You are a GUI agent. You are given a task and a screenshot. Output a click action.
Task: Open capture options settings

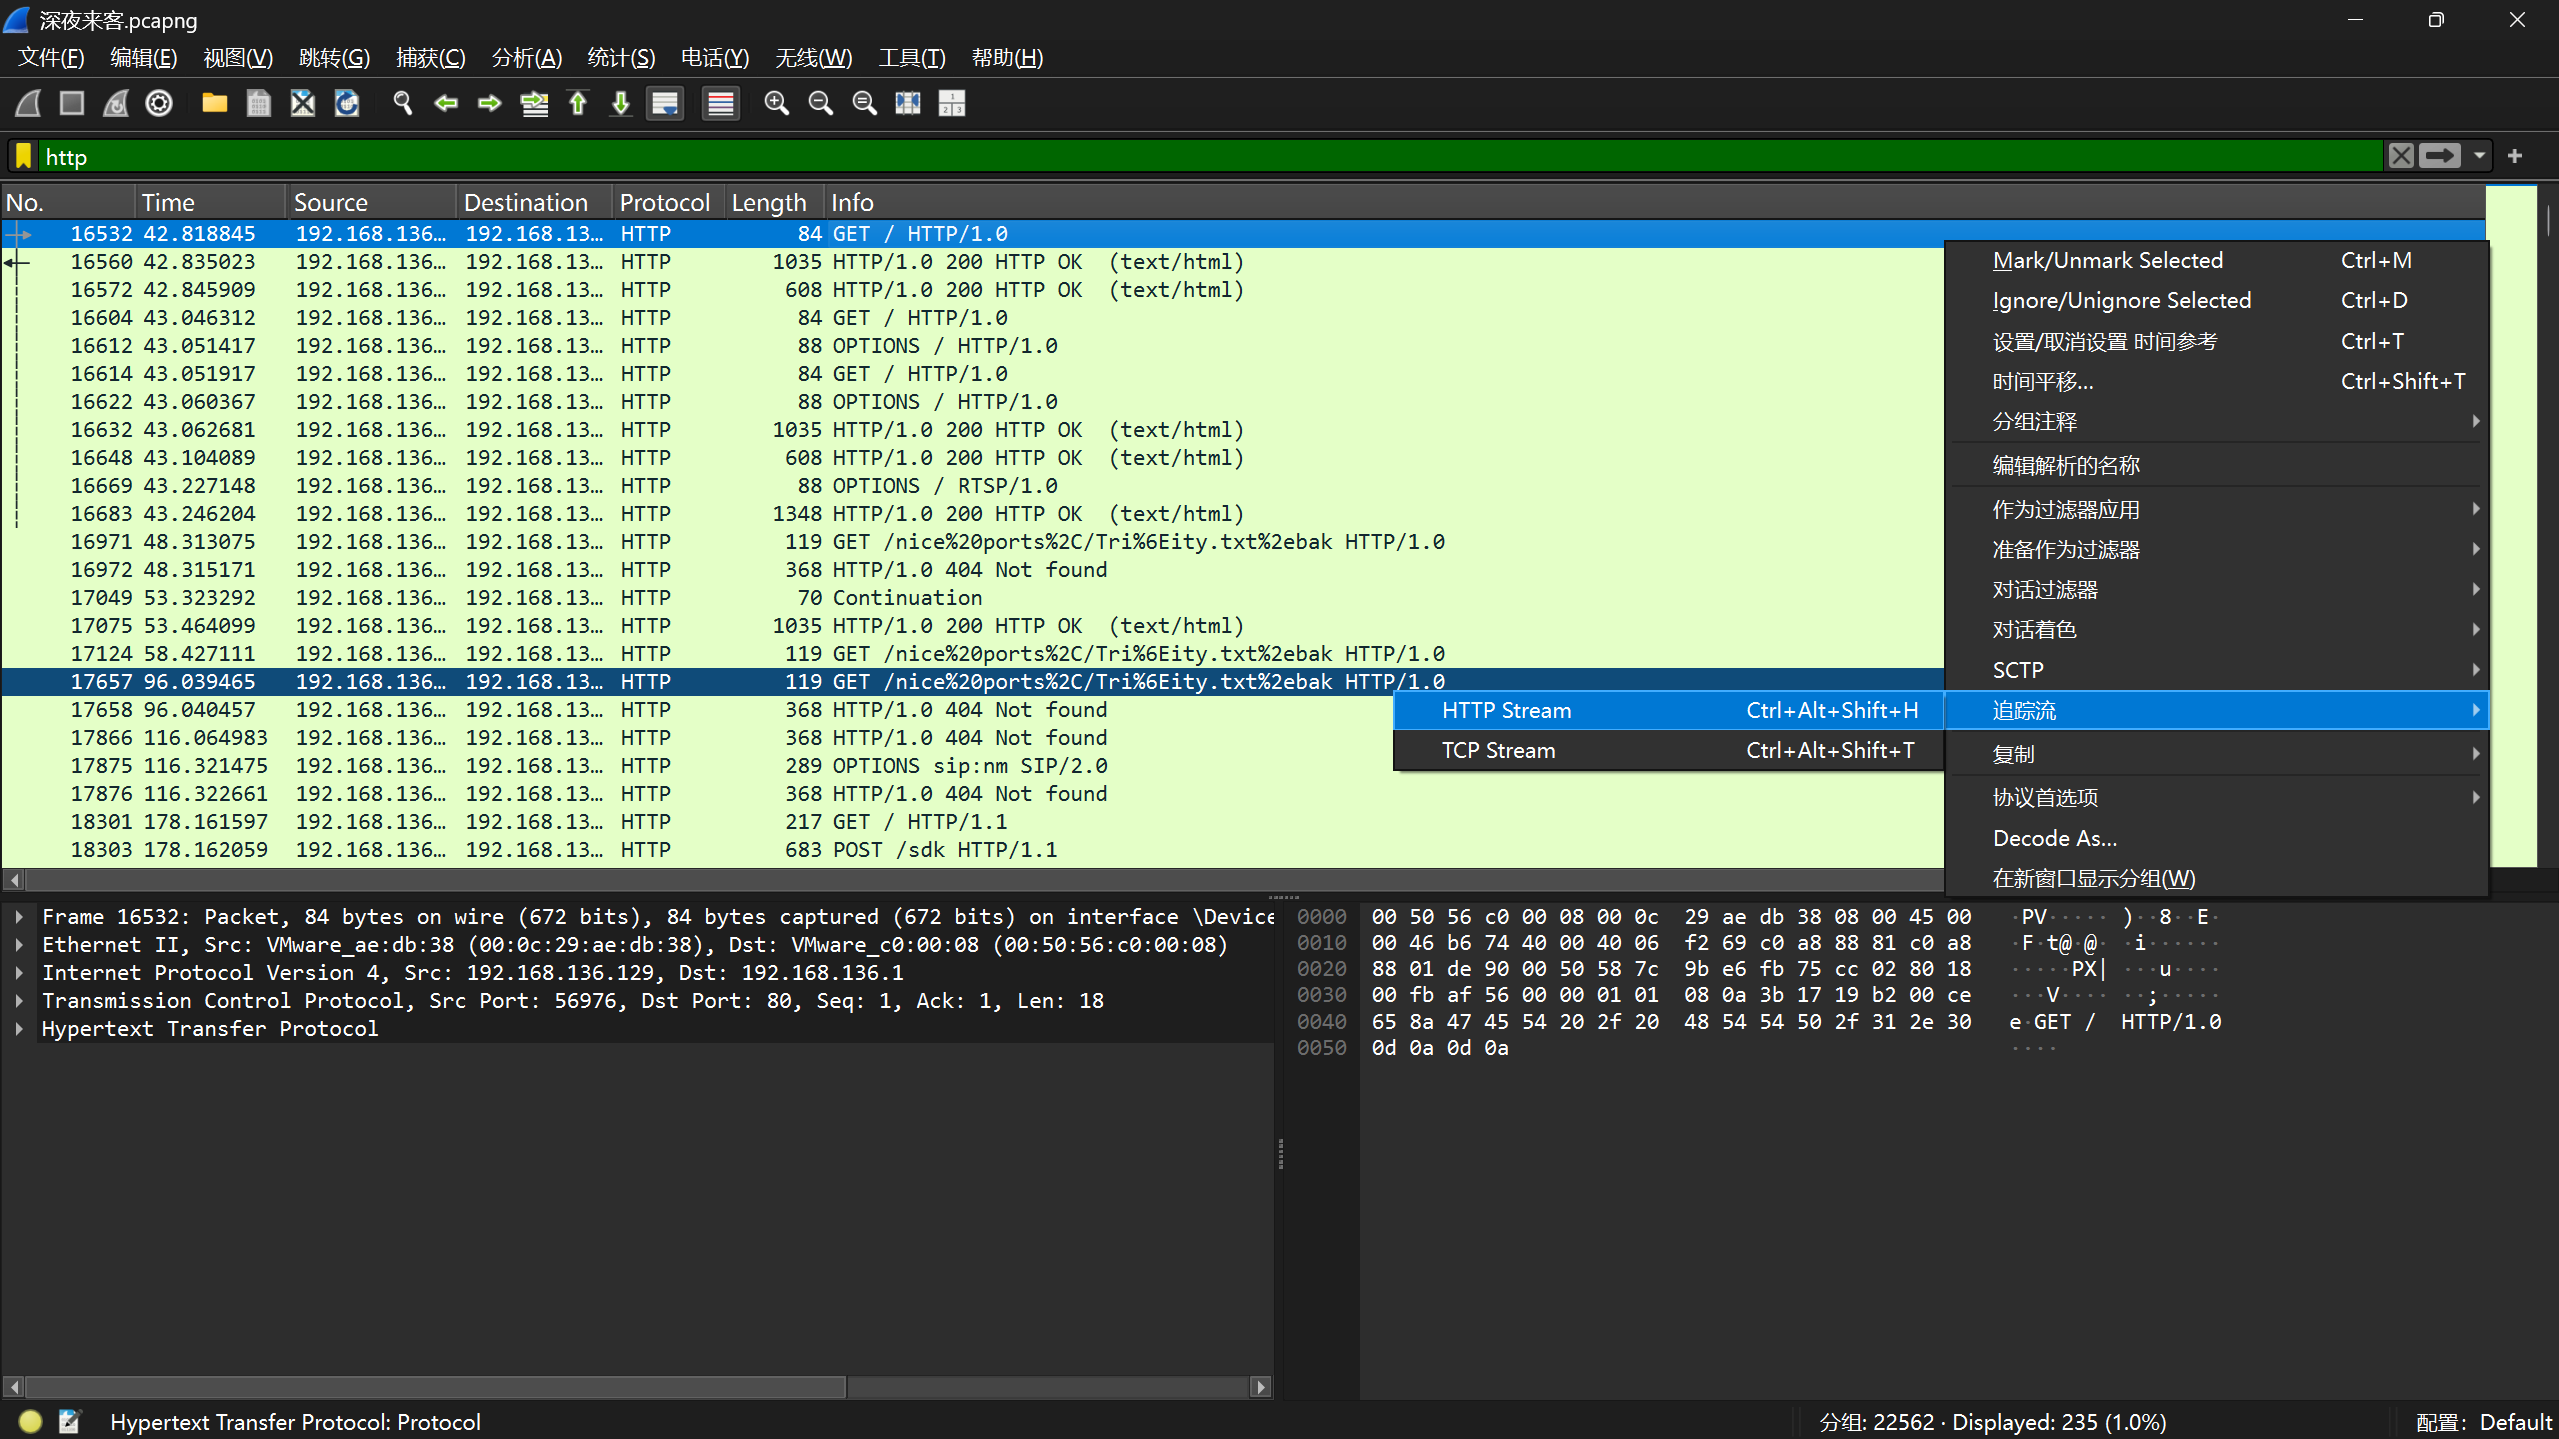pyautogui.click(x=159, y=103)
